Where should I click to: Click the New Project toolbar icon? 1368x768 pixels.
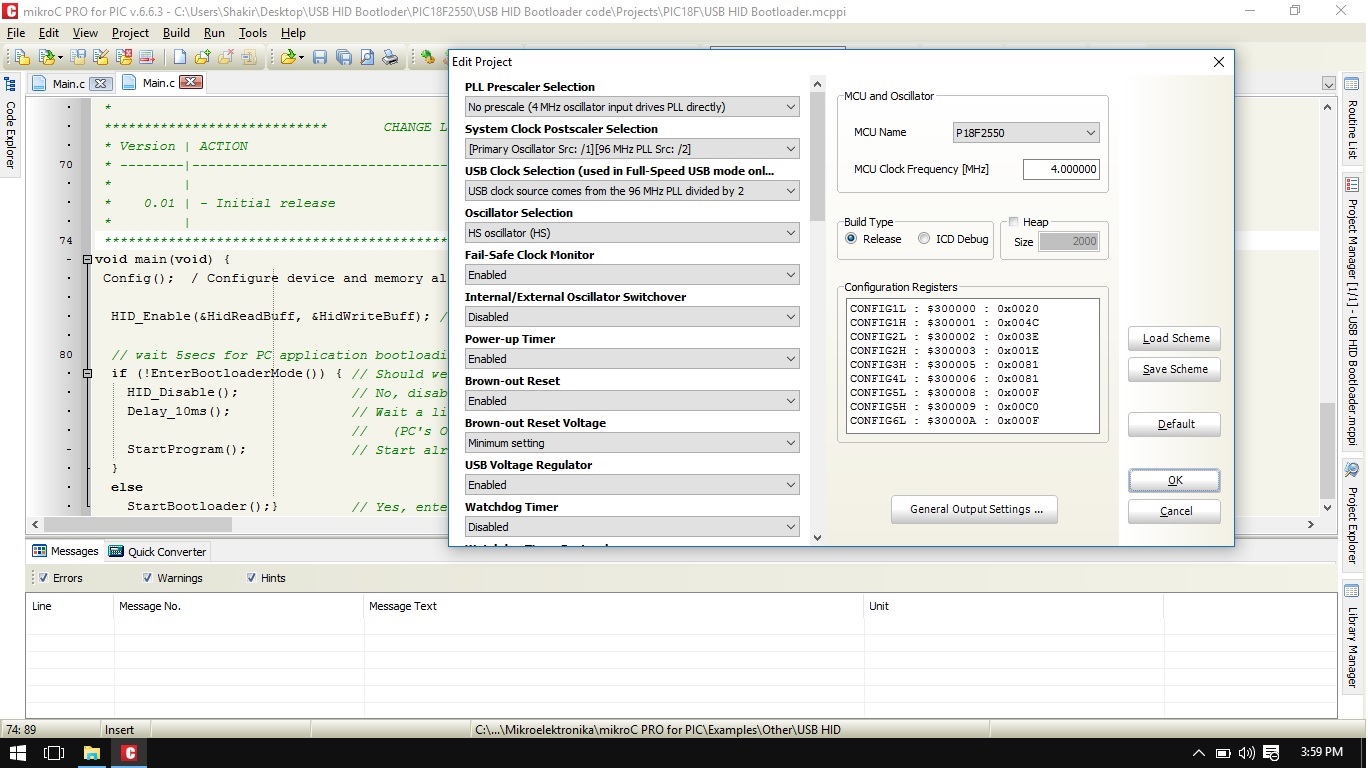[23, 57]
